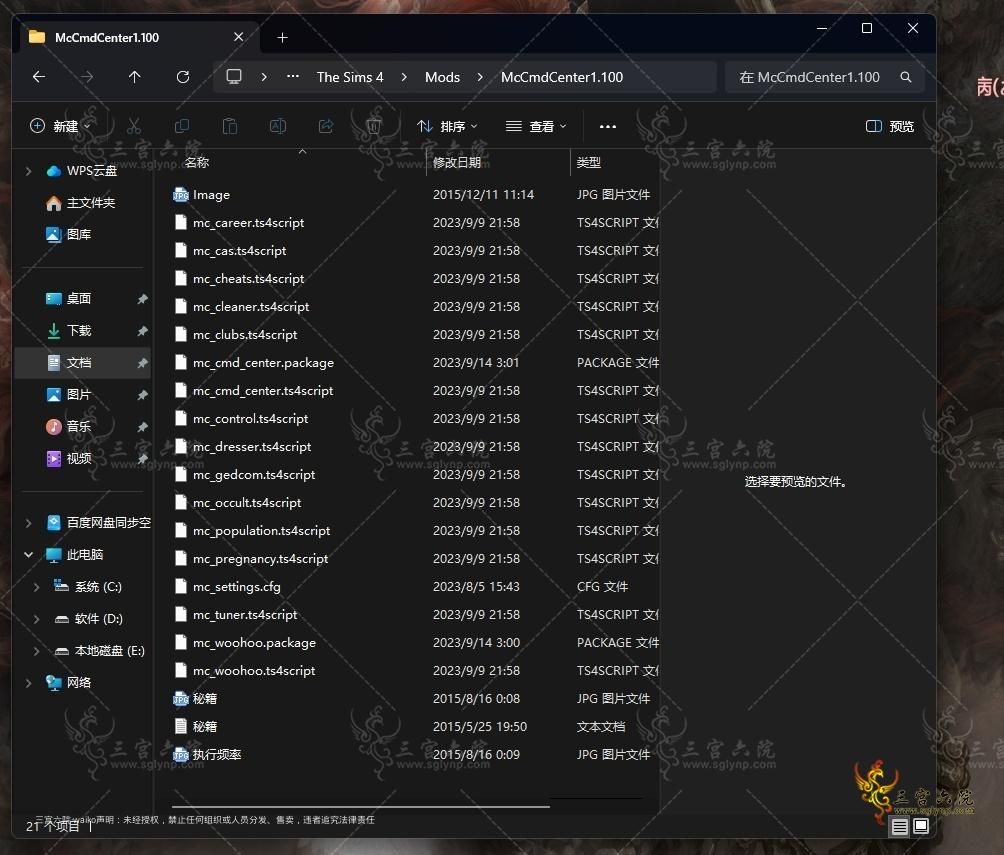
Task: Collapse the 此电脑 tree node
Action: coord(28,555)
